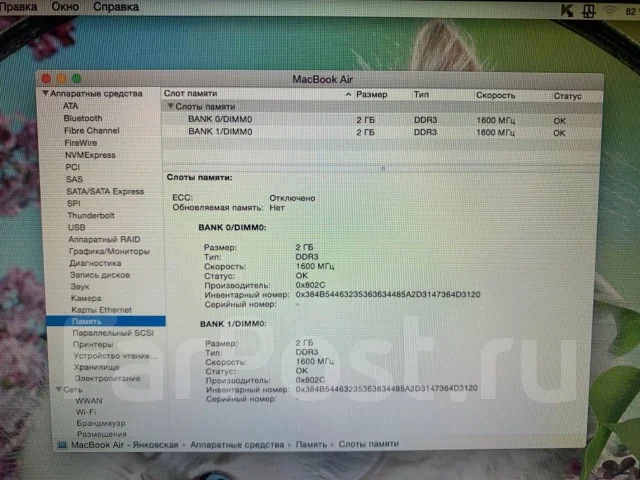Select the BANK 0/DIMM0 table row
This screenshot has width=640, height=480.
[x=382, y=120]
